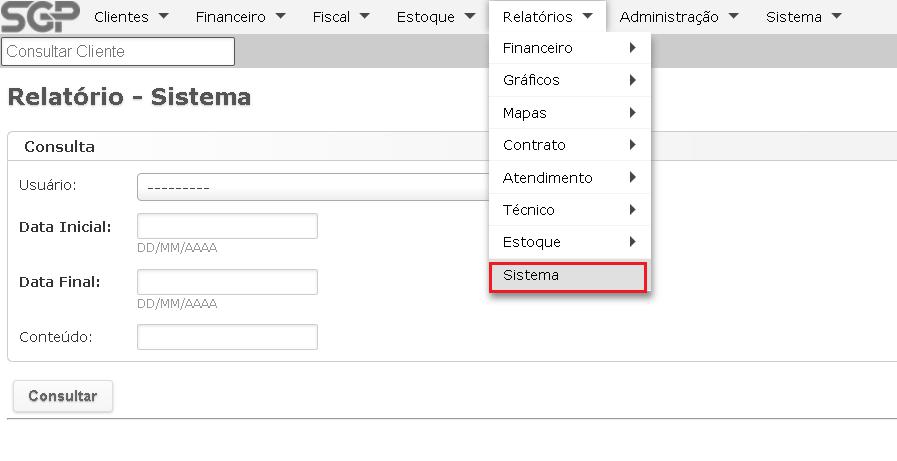Open the Contrato reports submenu
The image size is (897, 461).
569,145
